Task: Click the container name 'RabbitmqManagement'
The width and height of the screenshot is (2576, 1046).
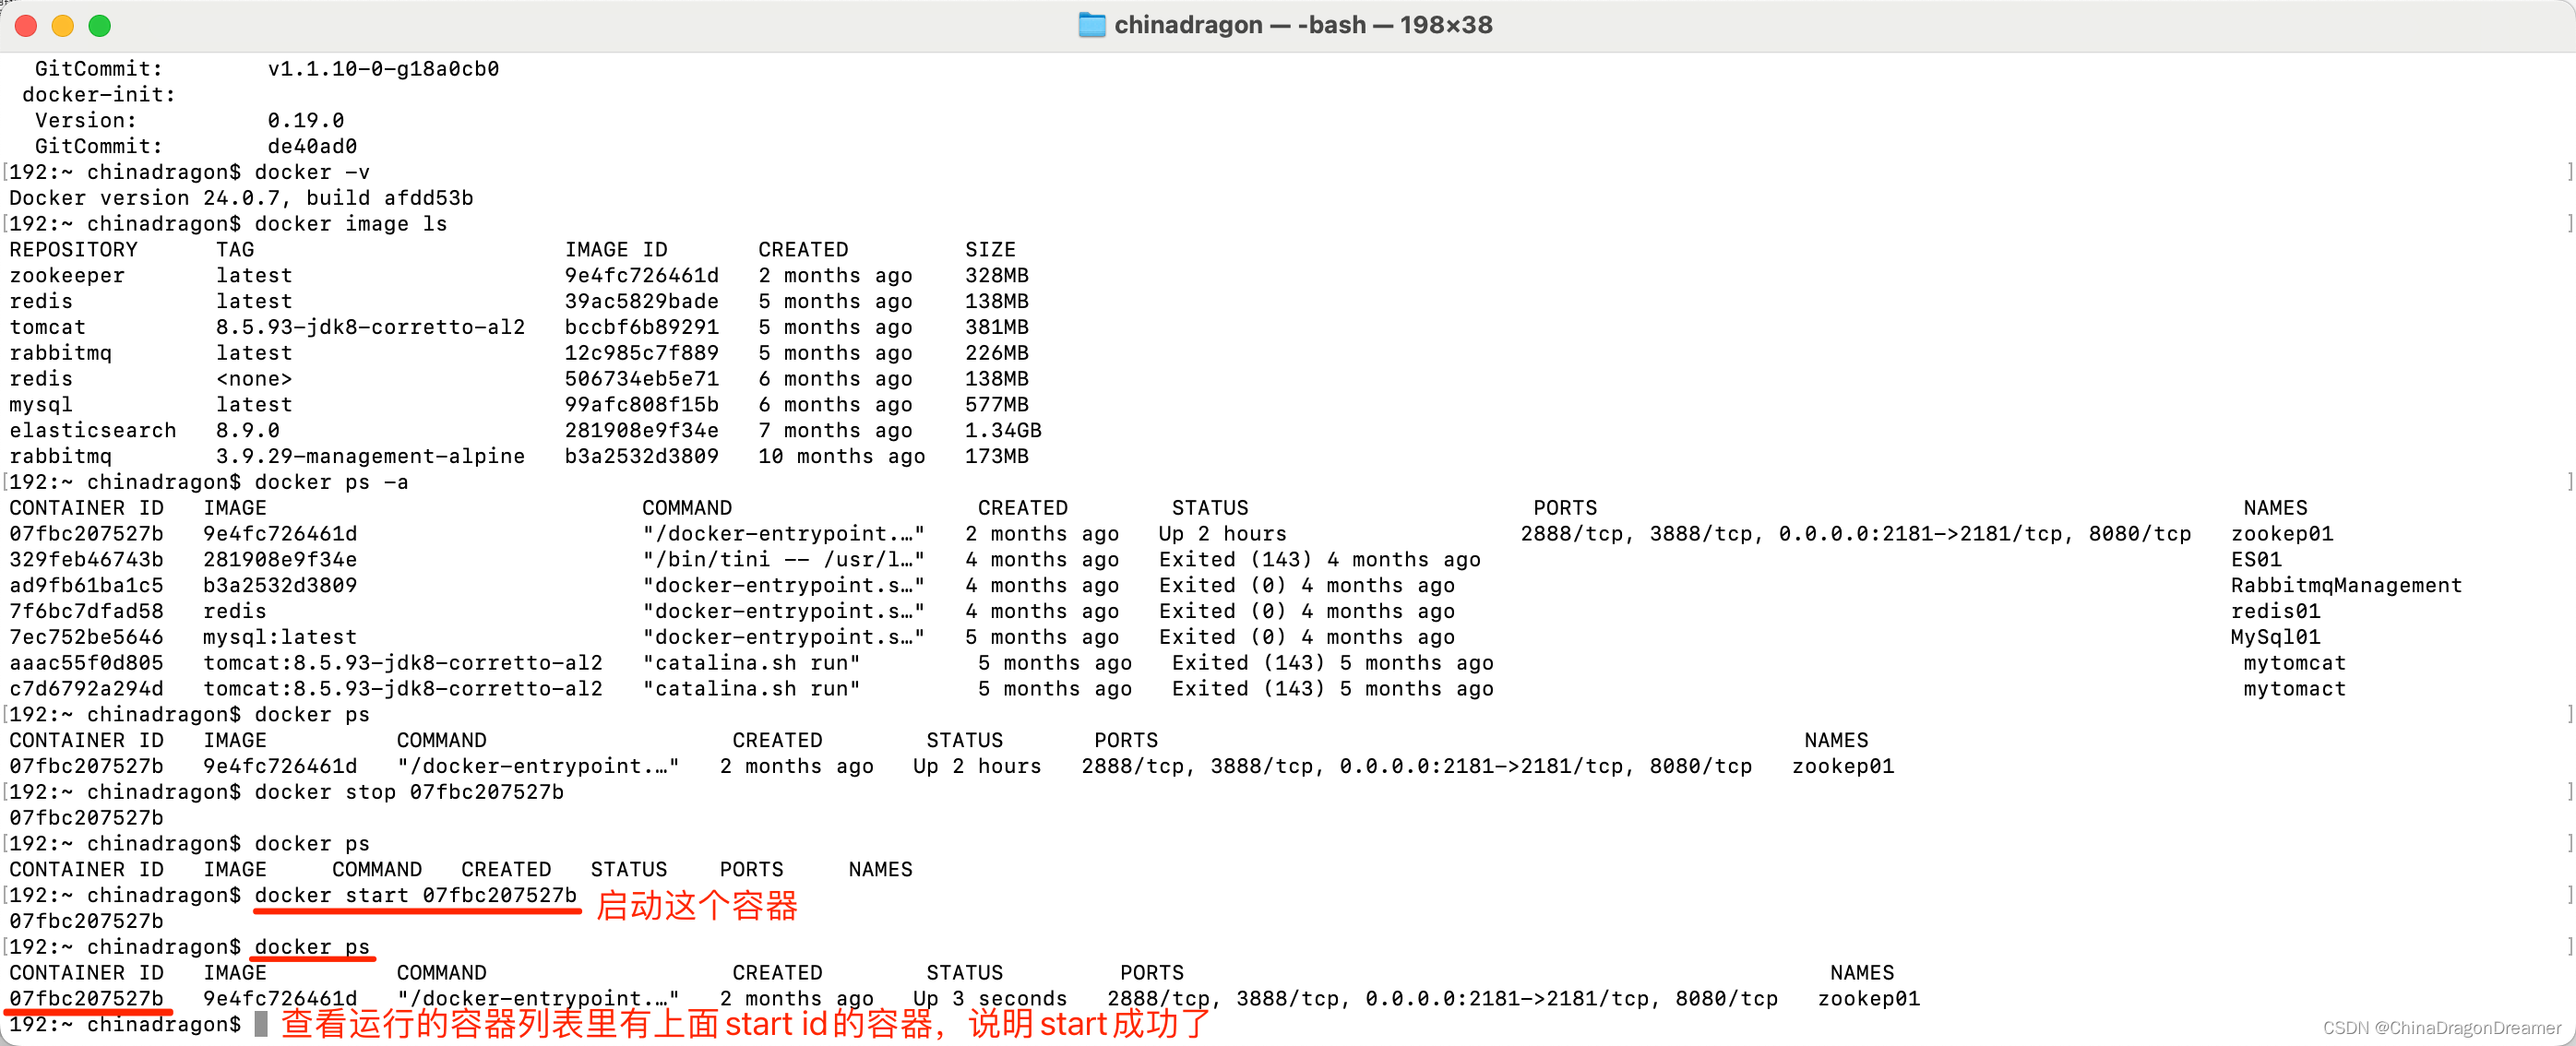Action: point(2346,586)
